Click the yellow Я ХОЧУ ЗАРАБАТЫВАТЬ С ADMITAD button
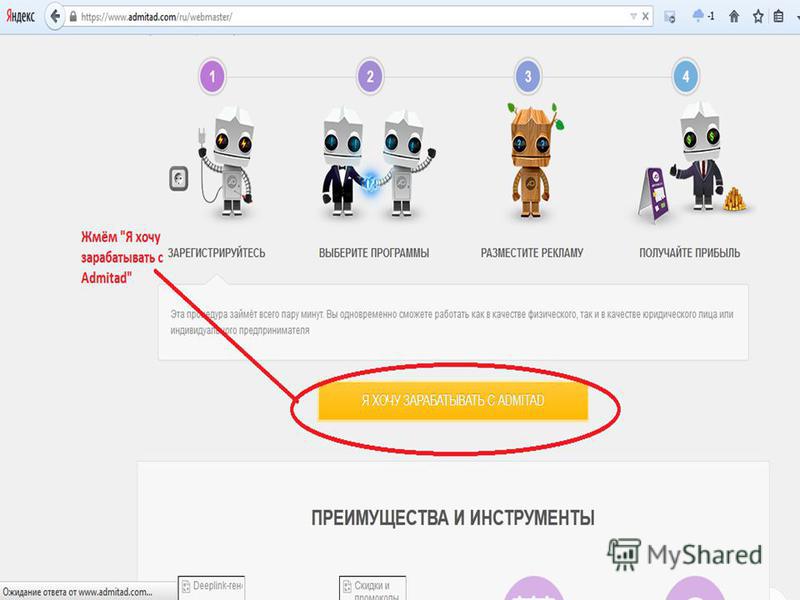This screenshot has height=600, width=800. click(x=453, y=401)
